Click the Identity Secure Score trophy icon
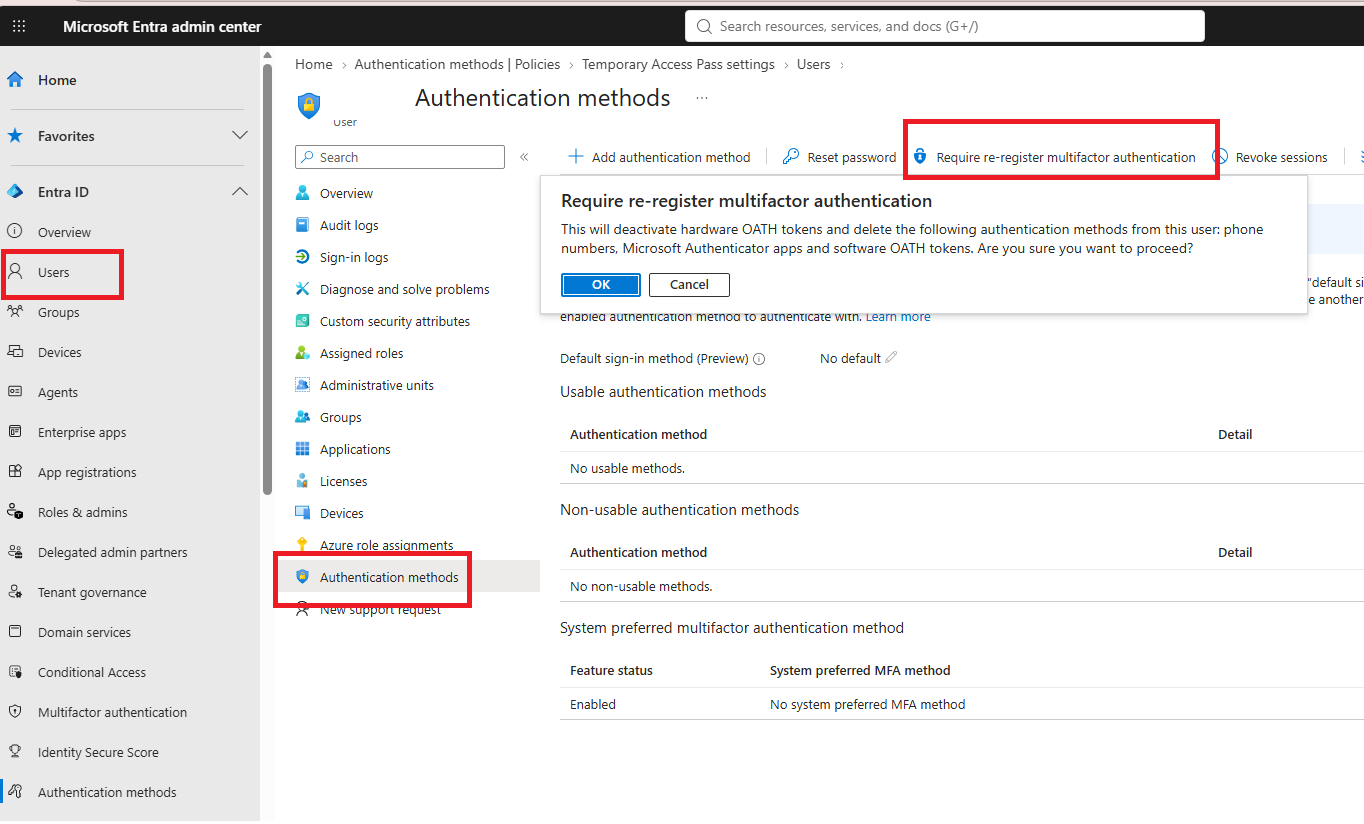This screenshot has width=1364, height=824. (15, 752)
